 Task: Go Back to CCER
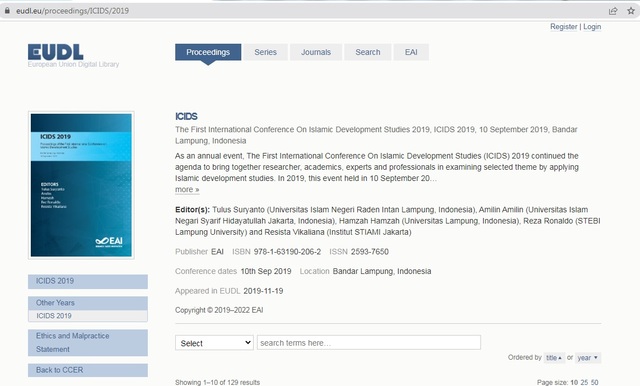[88, 370]
